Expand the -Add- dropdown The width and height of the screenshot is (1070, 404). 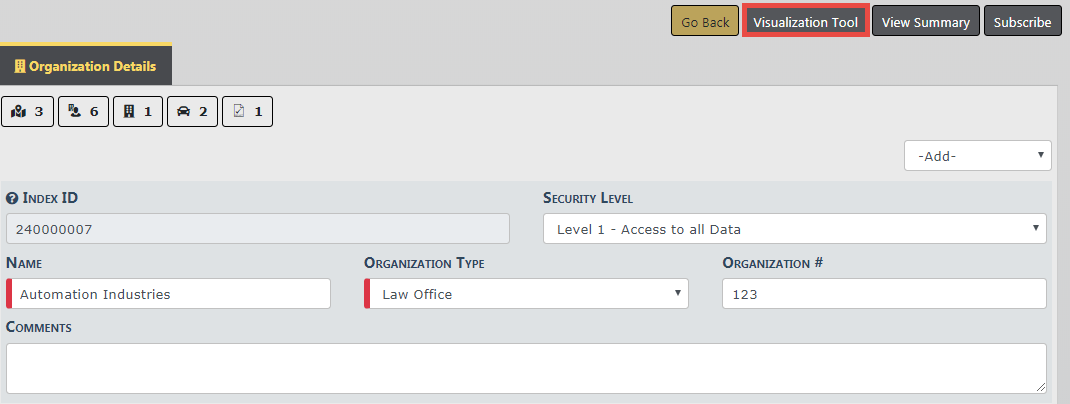(x=977, y=155)
